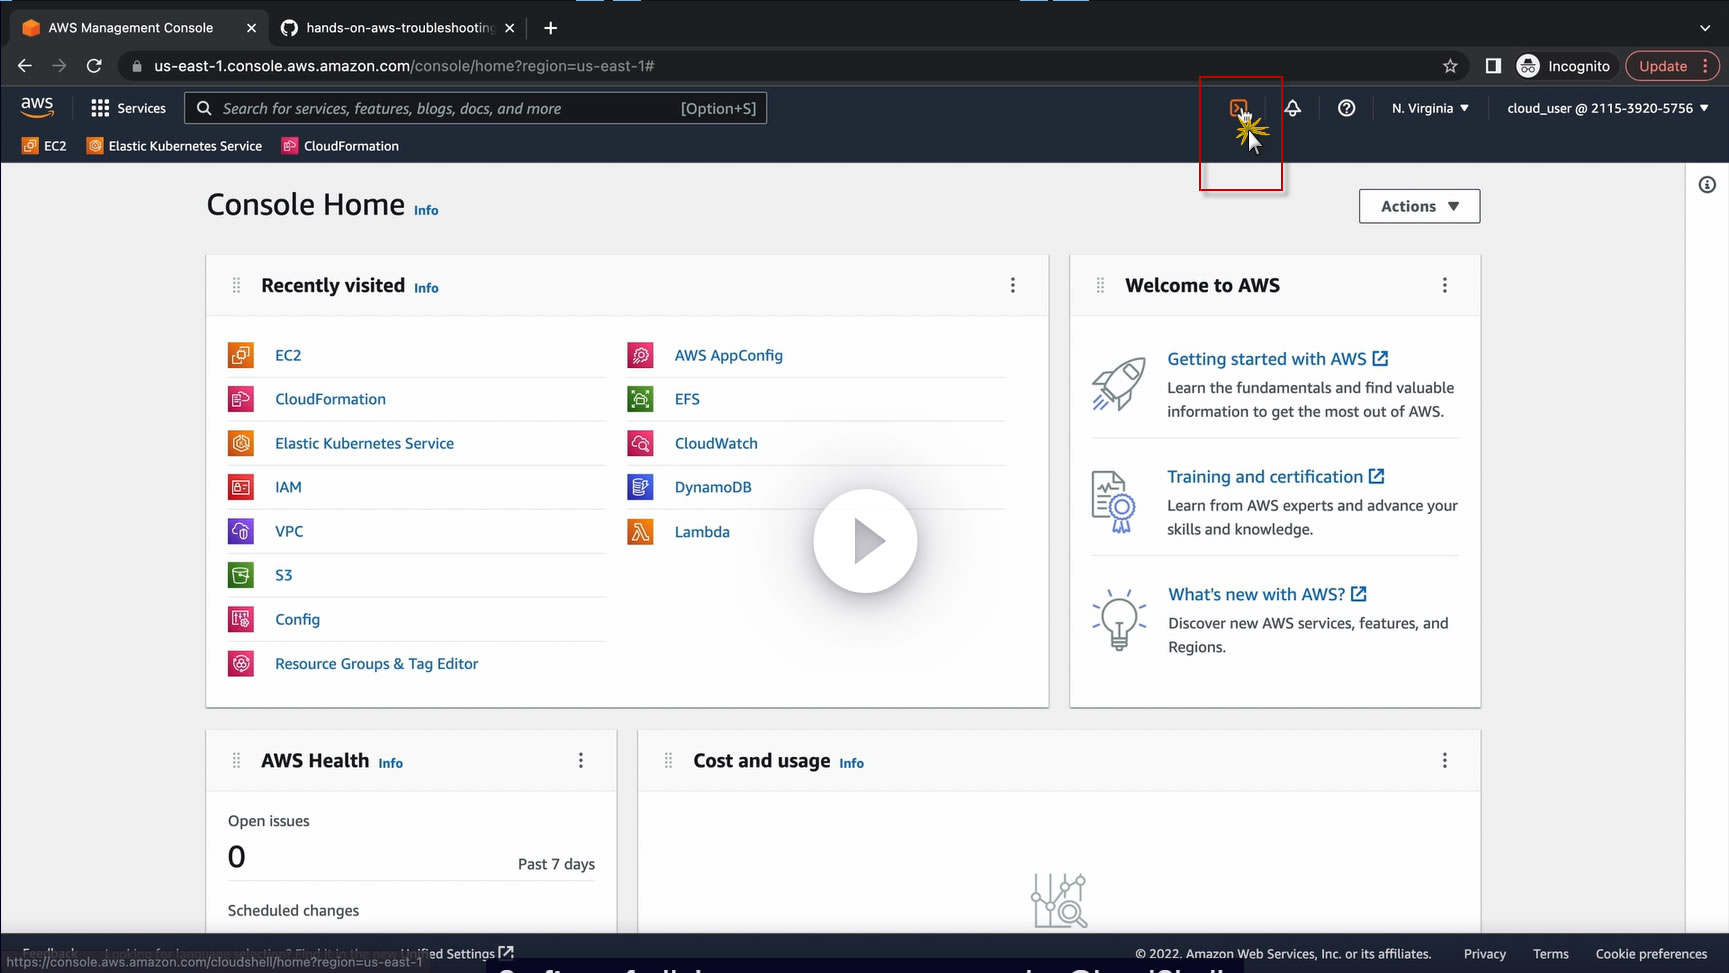Open the Recently visited widget options menu

click(1013, 285)
